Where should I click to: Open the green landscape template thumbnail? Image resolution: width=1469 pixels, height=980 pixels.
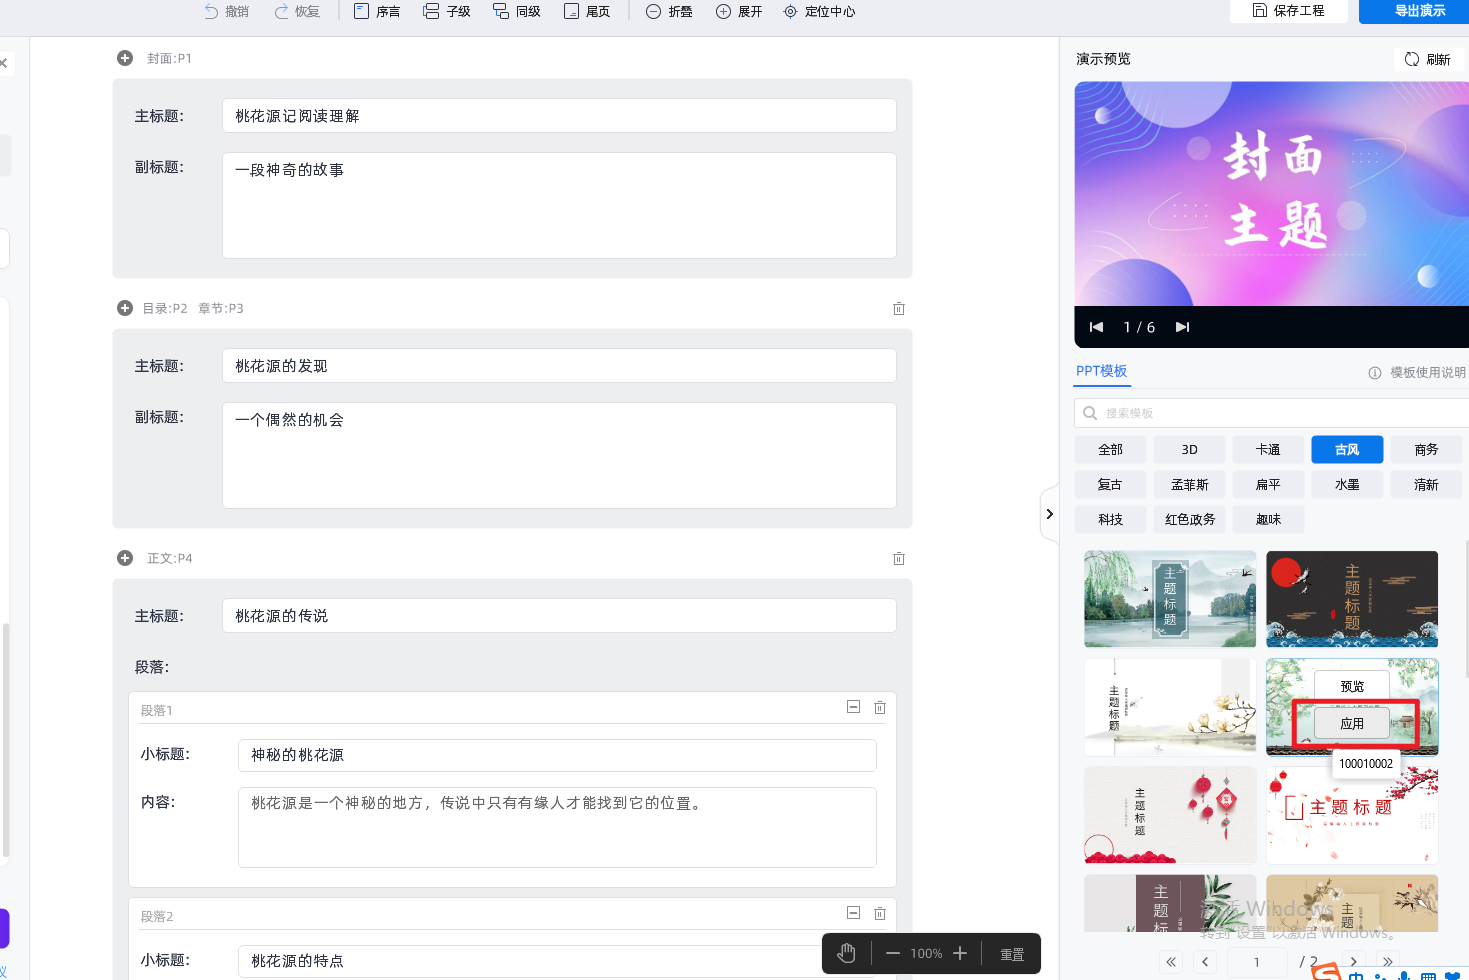(1169, 599)
